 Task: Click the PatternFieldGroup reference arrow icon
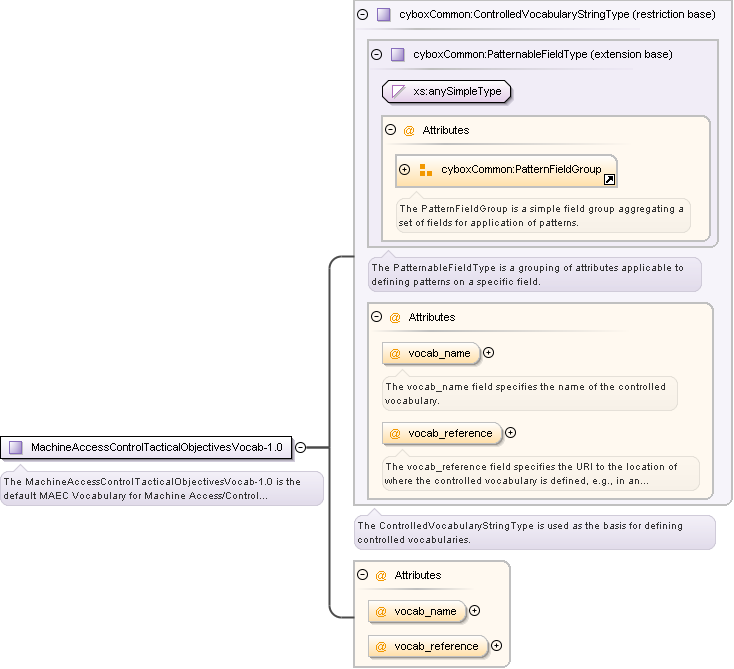[609, 179]
